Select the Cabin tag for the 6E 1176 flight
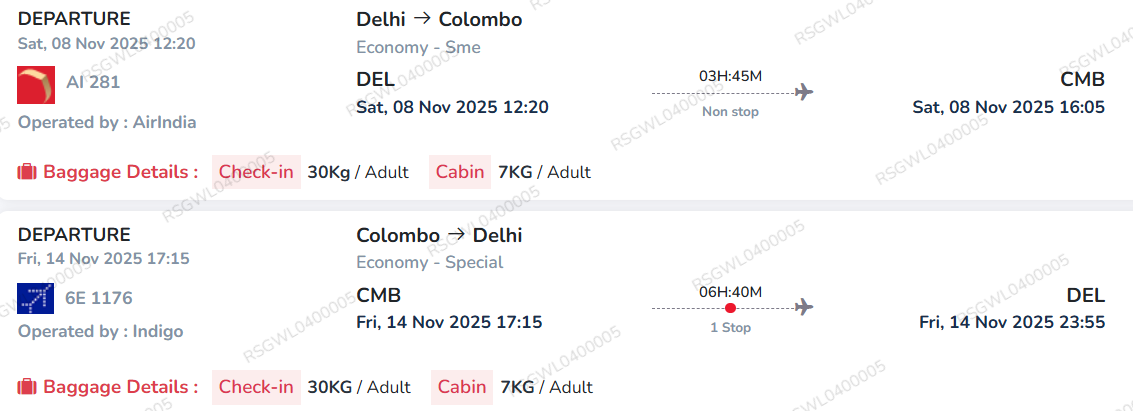The height and width of the screenshot is (411, 1133). (462, 387)
